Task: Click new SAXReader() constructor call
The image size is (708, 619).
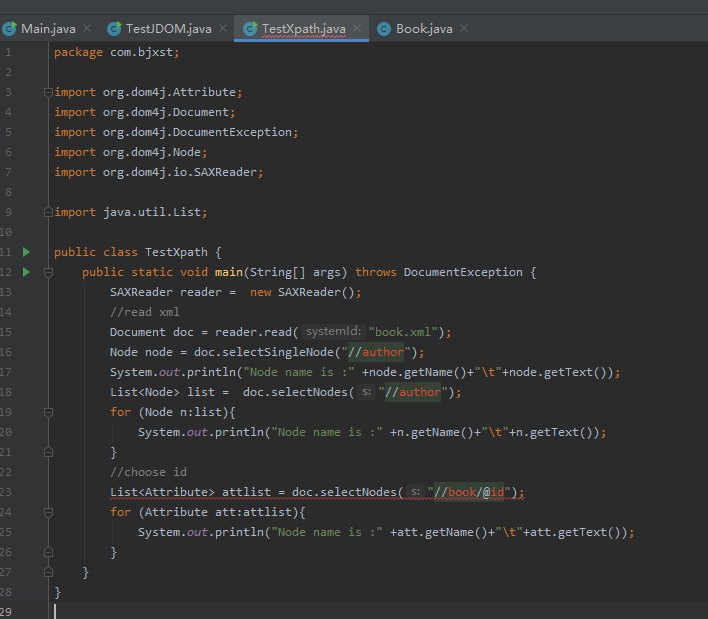Action: coord(302,292)
